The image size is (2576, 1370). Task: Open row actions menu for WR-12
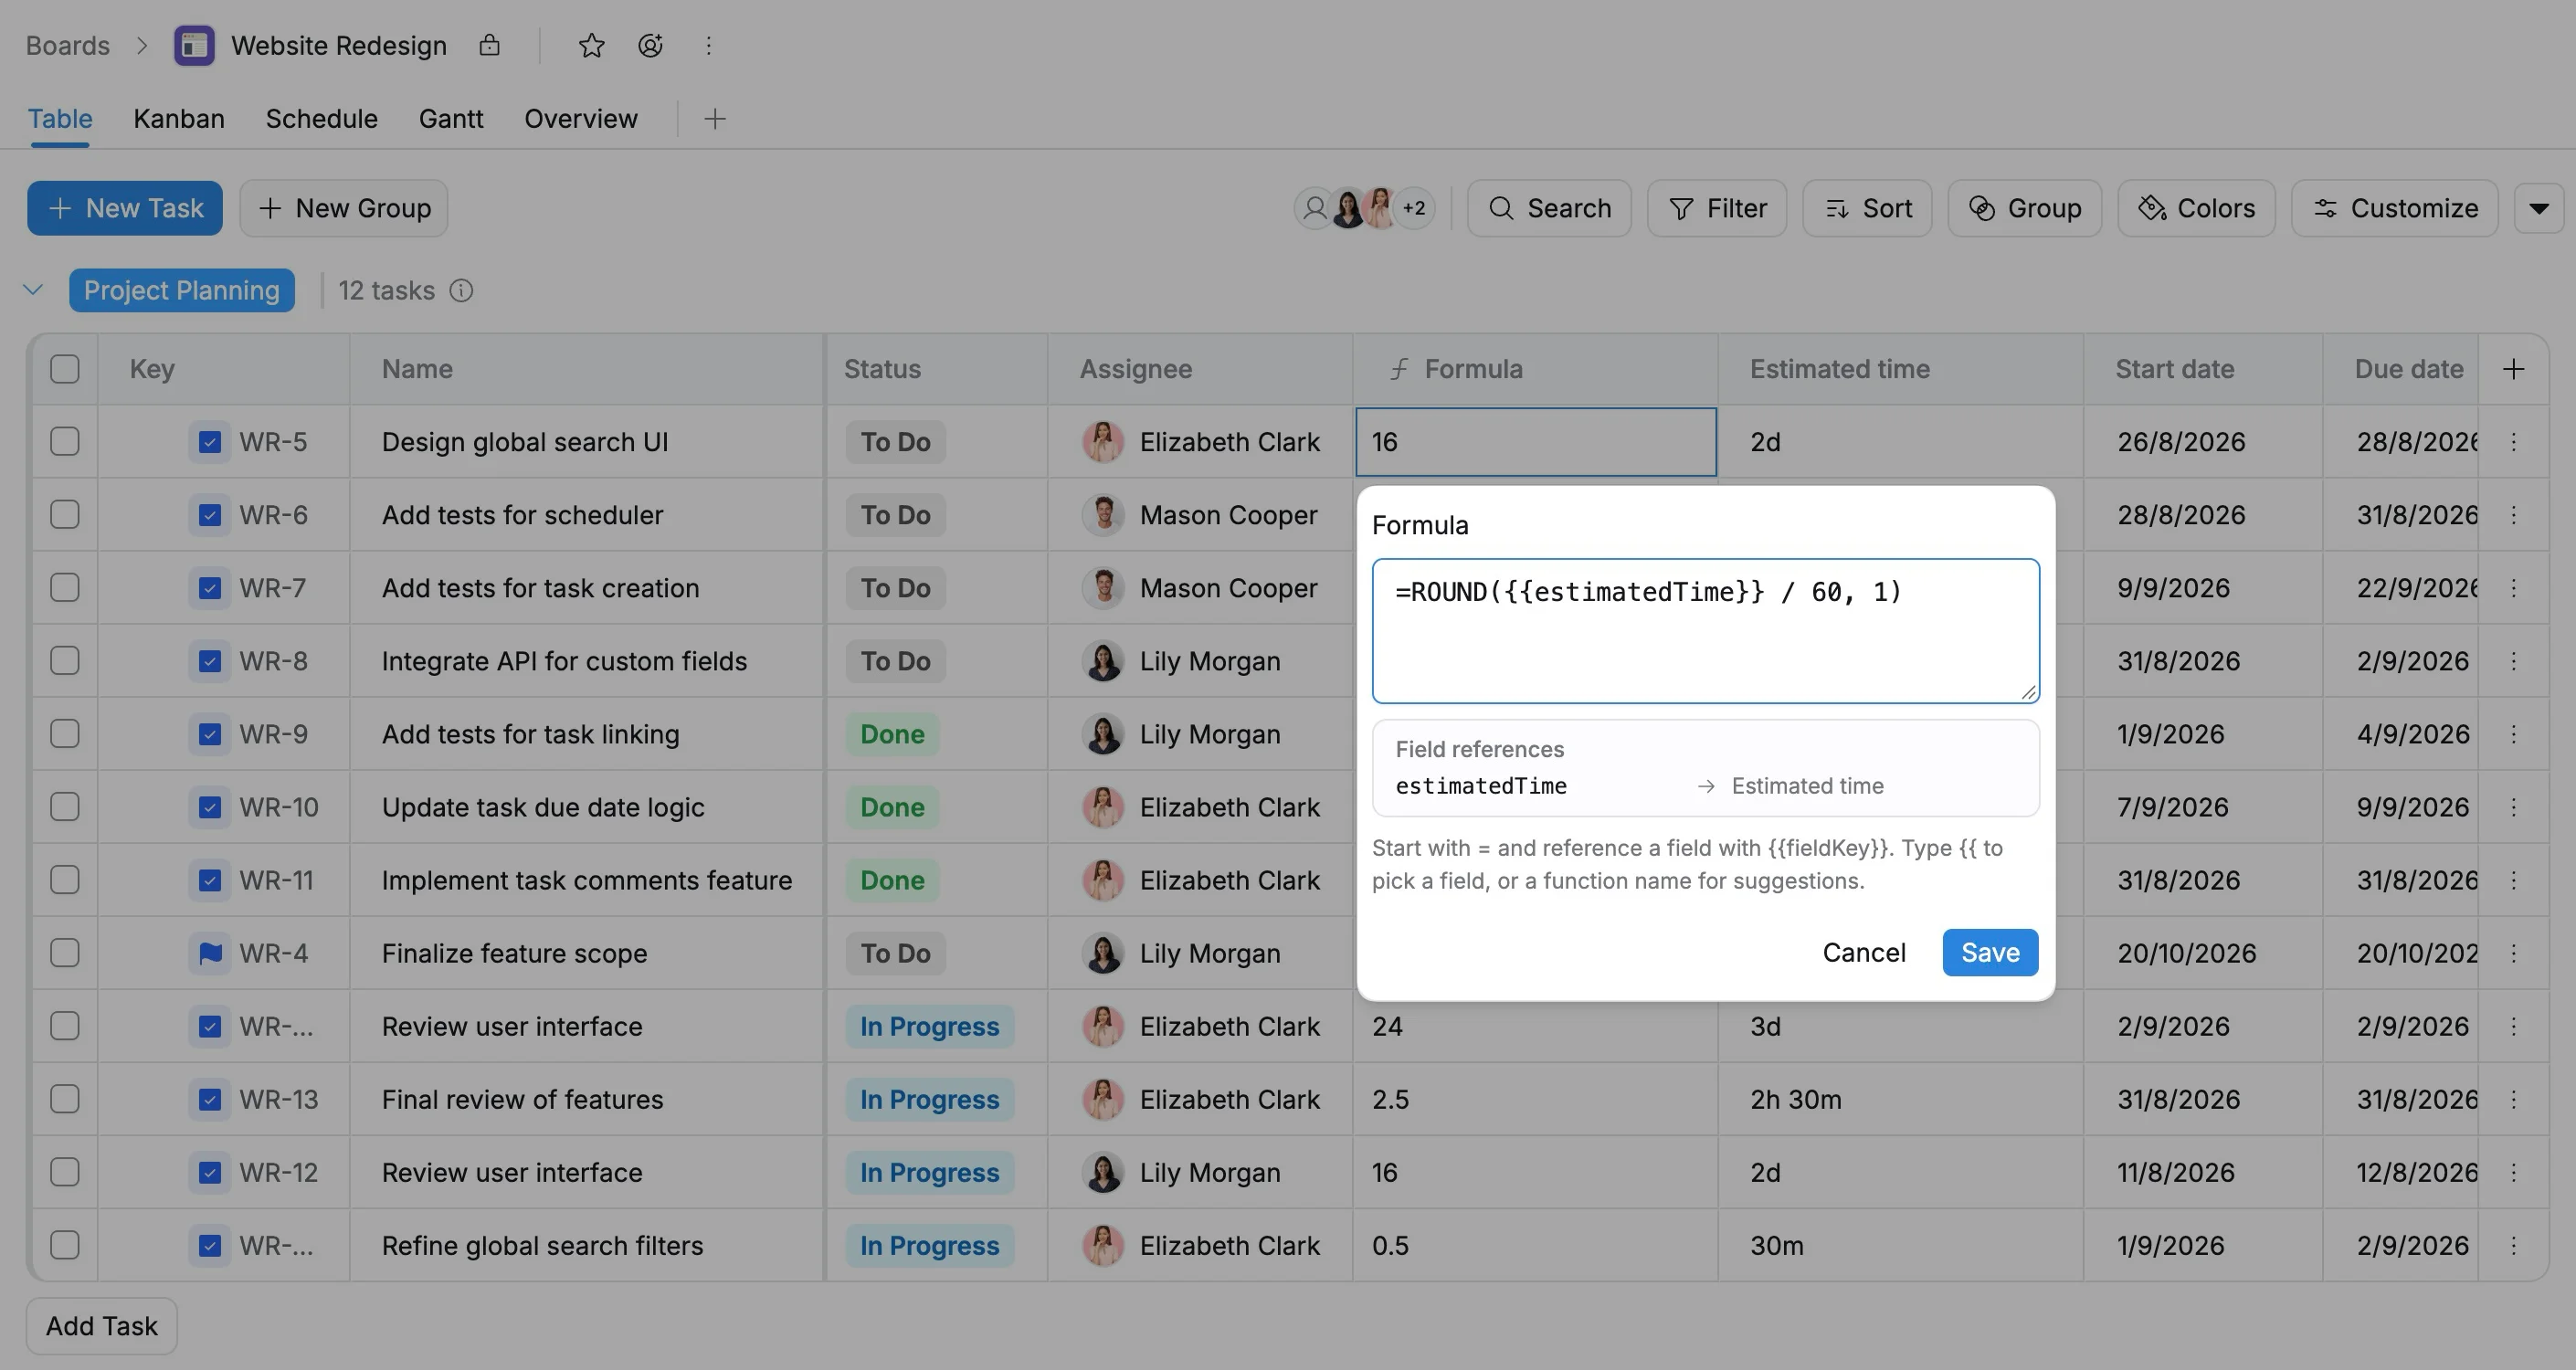(2513, 1172)
